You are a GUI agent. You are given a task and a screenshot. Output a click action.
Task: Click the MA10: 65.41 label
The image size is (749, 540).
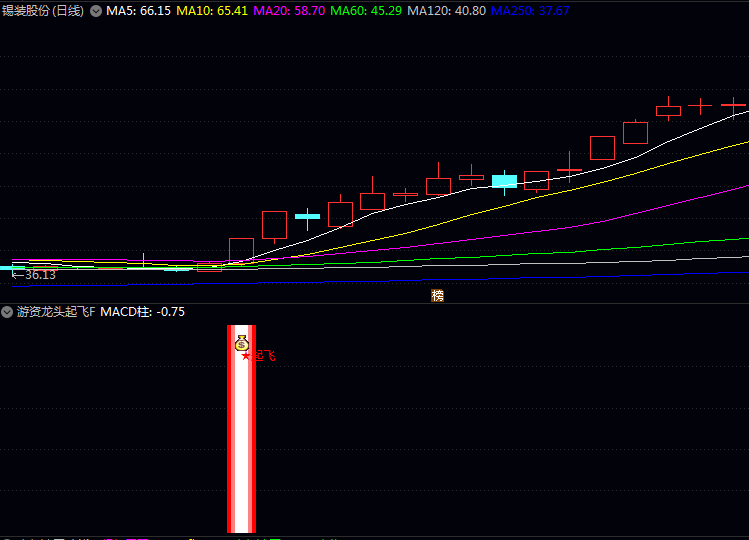click(212, 11)
